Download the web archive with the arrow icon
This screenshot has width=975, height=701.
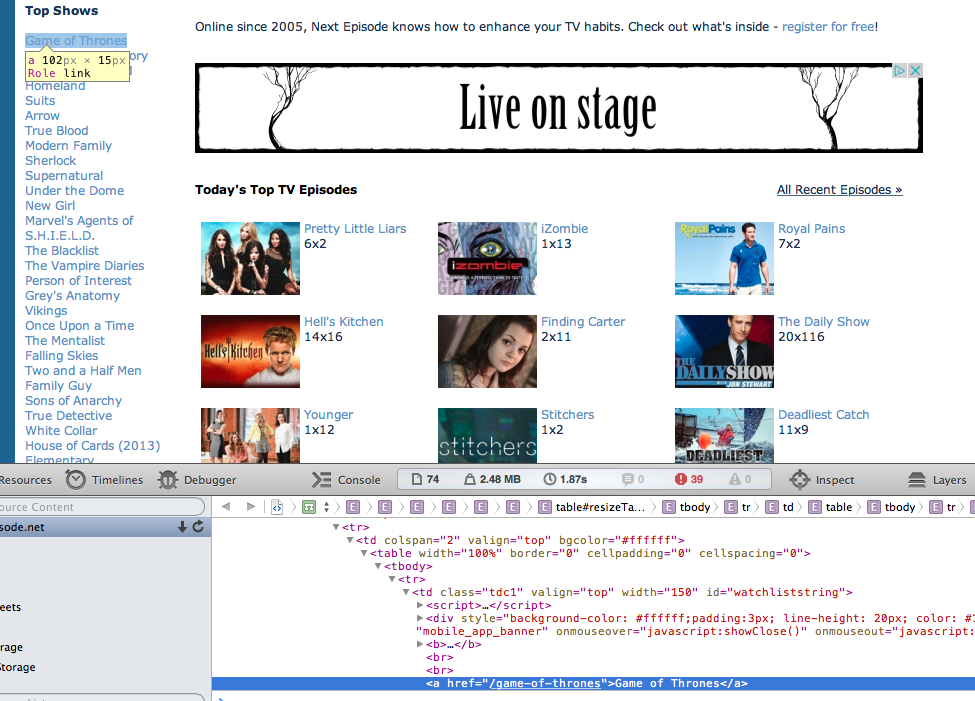[182, 527]
